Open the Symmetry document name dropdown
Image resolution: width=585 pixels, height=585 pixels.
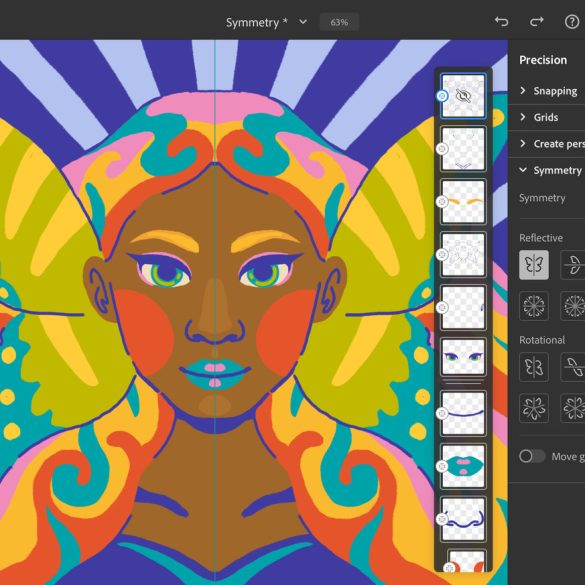303,22
